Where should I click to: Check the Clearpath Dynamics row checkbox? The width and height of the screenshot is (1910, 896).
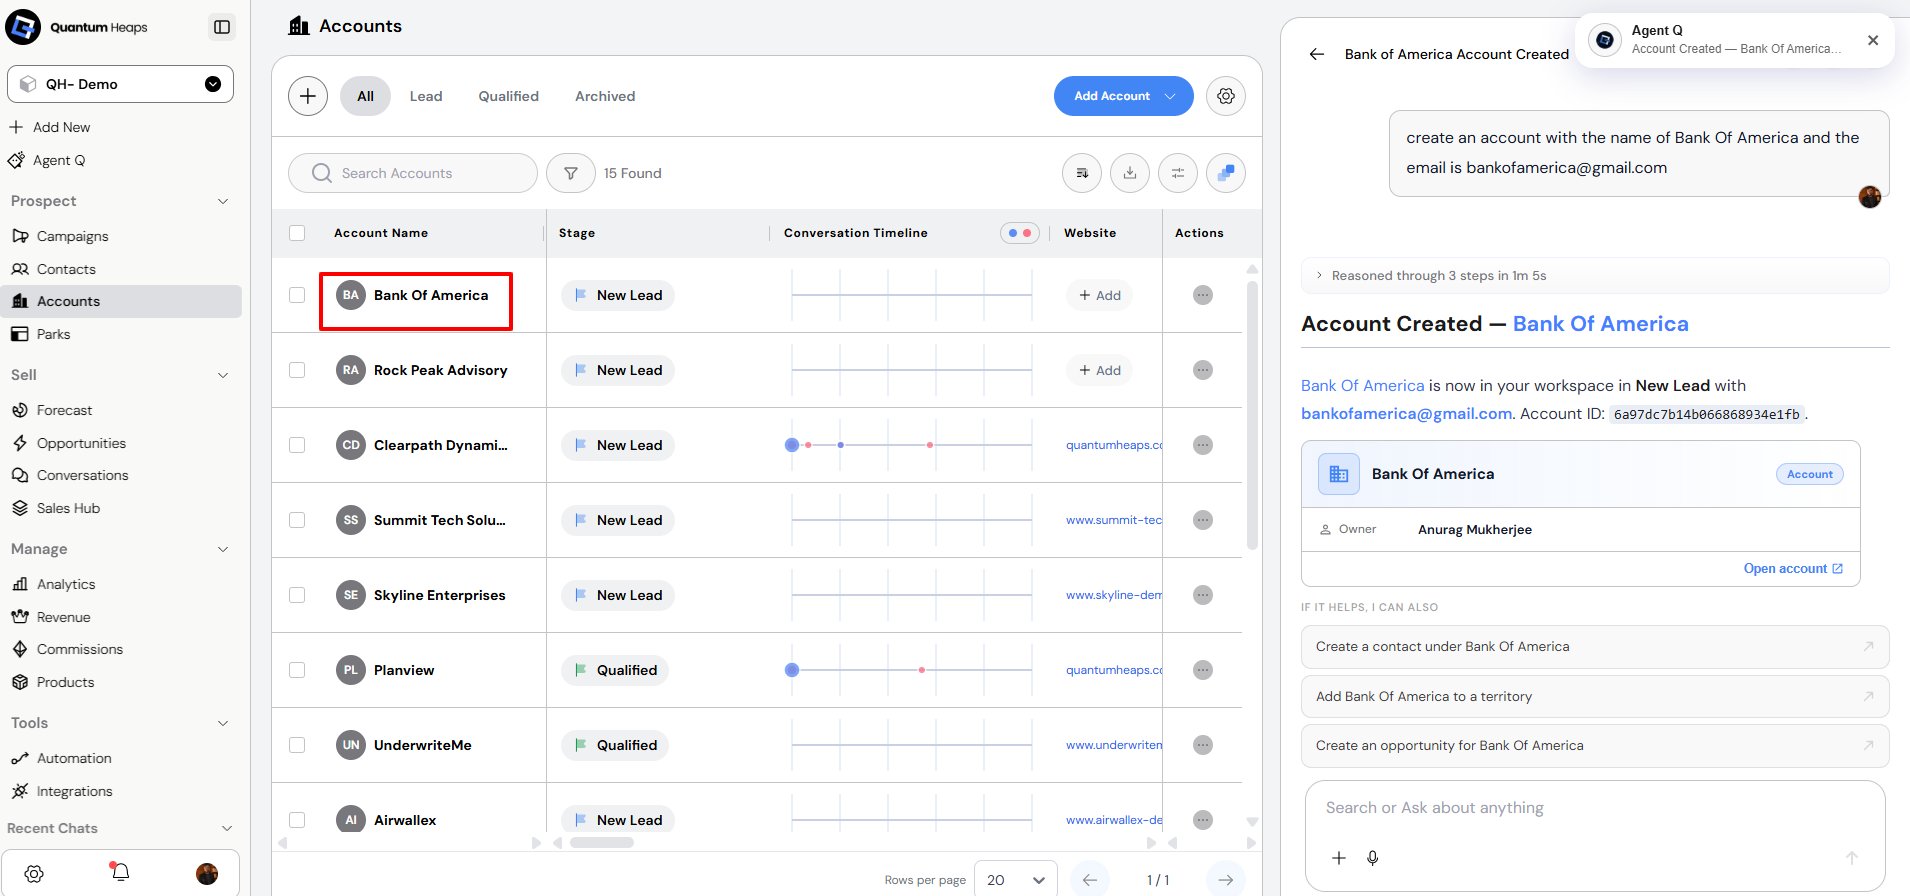click(297, 445)
